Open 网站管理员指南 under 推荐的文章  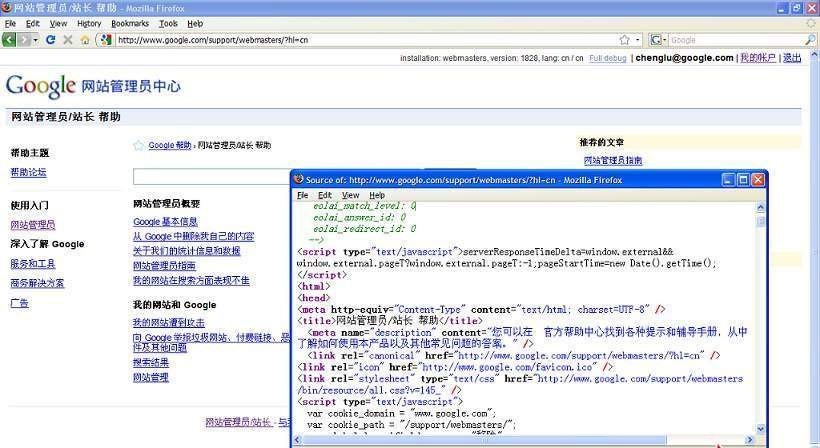(x=613, y=160)
